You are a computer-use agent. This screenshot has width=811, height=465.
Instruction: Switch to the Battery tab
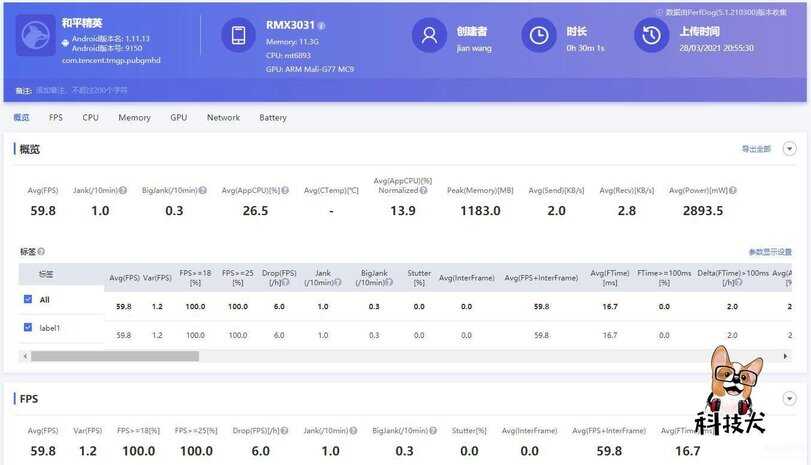click(273, 117)
